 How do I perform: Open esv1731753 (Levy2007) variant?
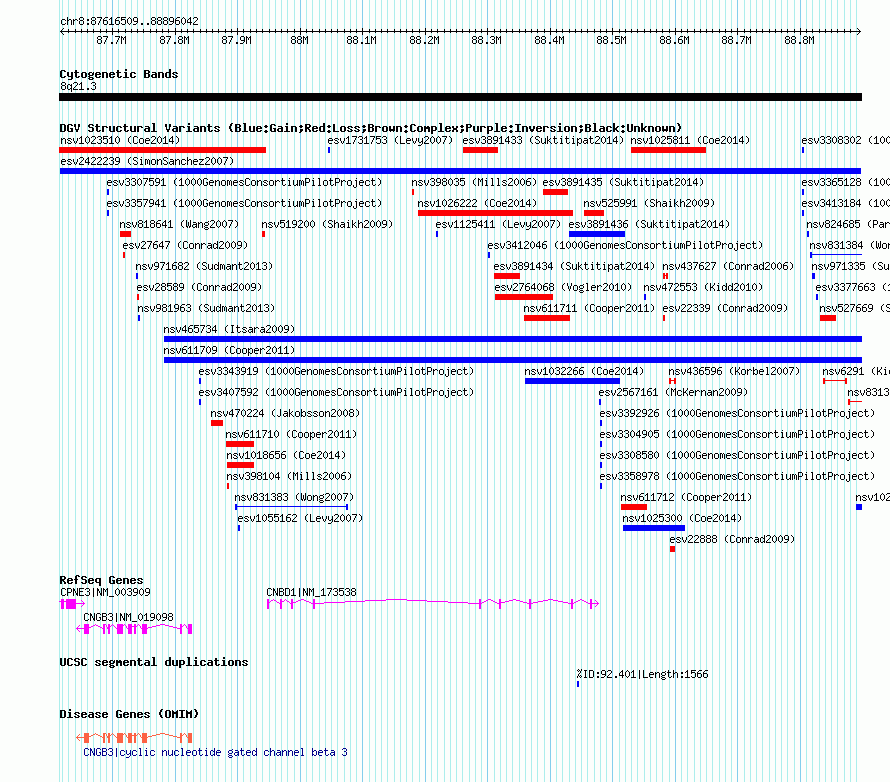click(390, 140)
